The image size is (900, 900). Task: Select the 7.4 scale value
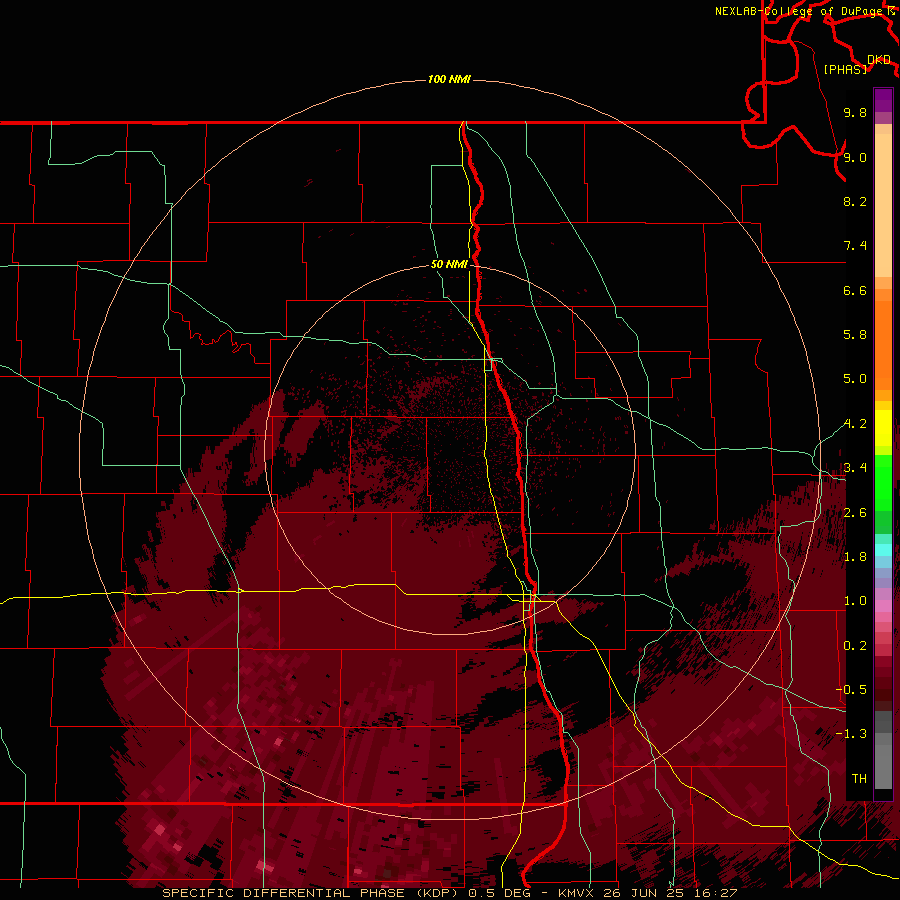855,246
